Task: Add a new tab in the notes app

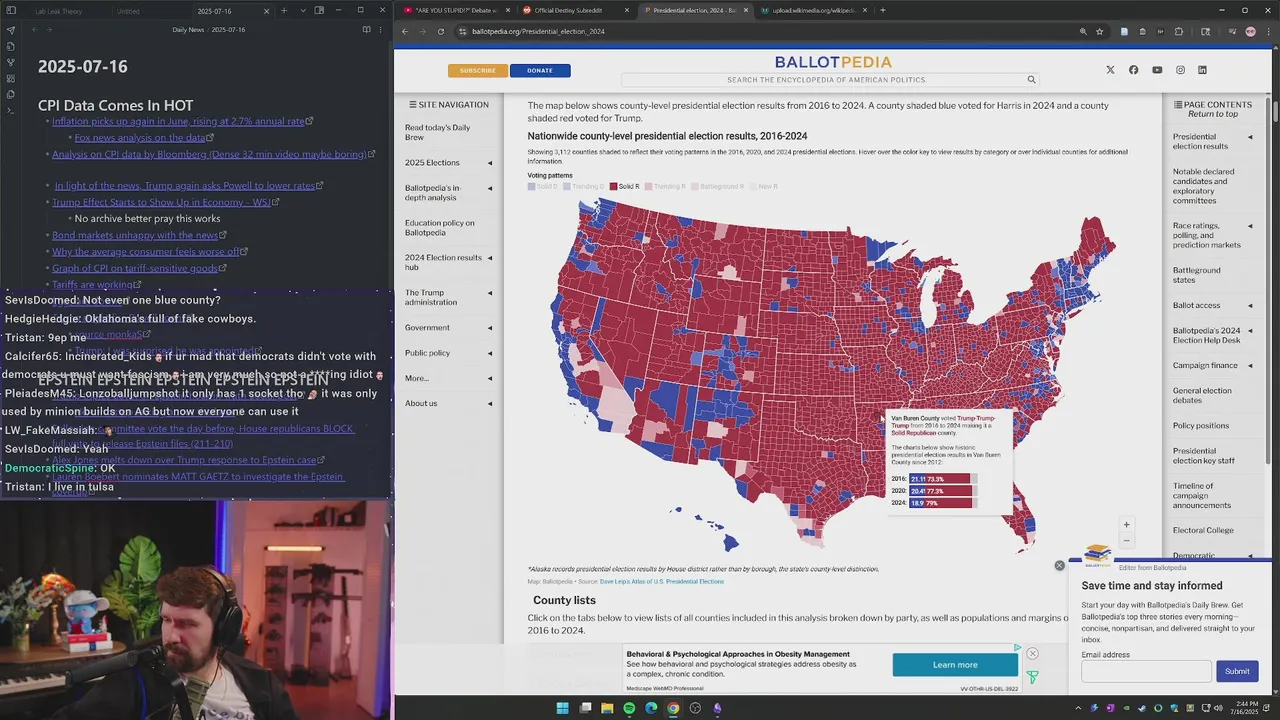Action: tap(284, 11)
